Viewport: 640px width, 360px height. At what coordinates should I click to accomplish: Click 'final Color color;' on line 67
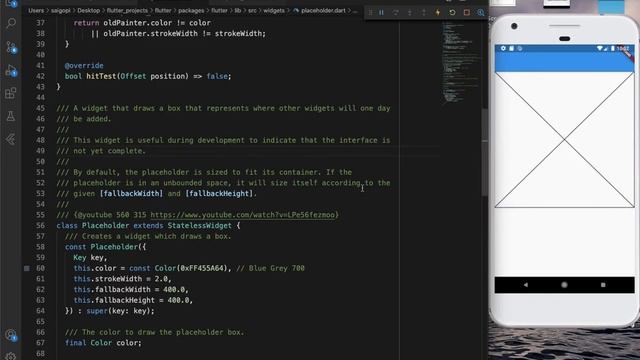click(x=103, y=343)
